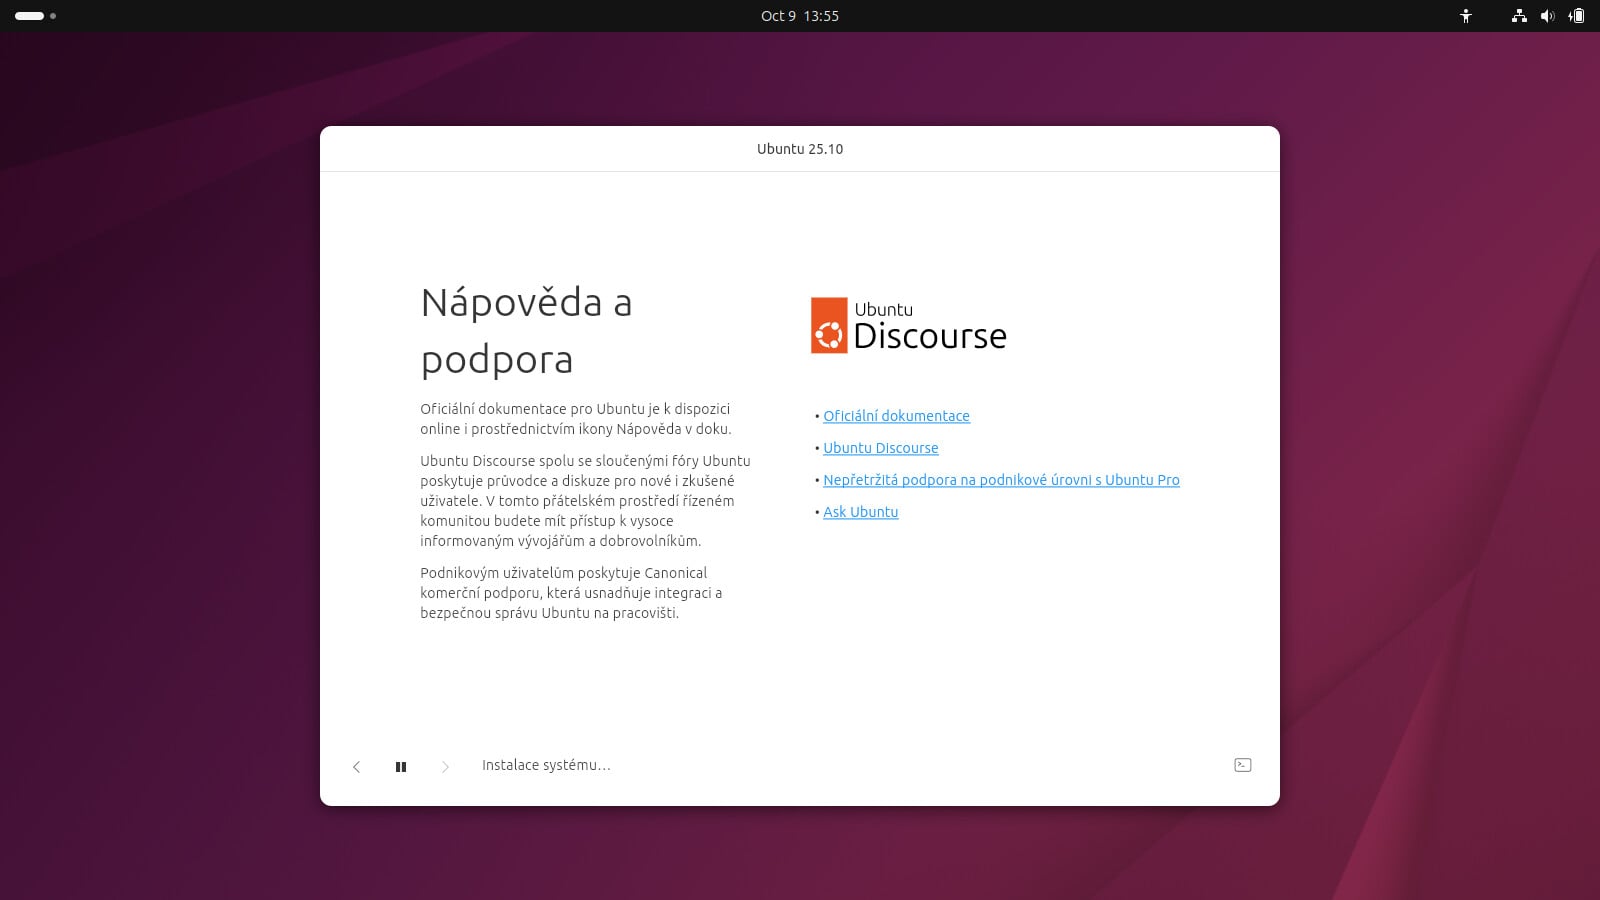
Task: Click the Instalace systému… status text
Action: pyautogui.click(x=546, y=765)
